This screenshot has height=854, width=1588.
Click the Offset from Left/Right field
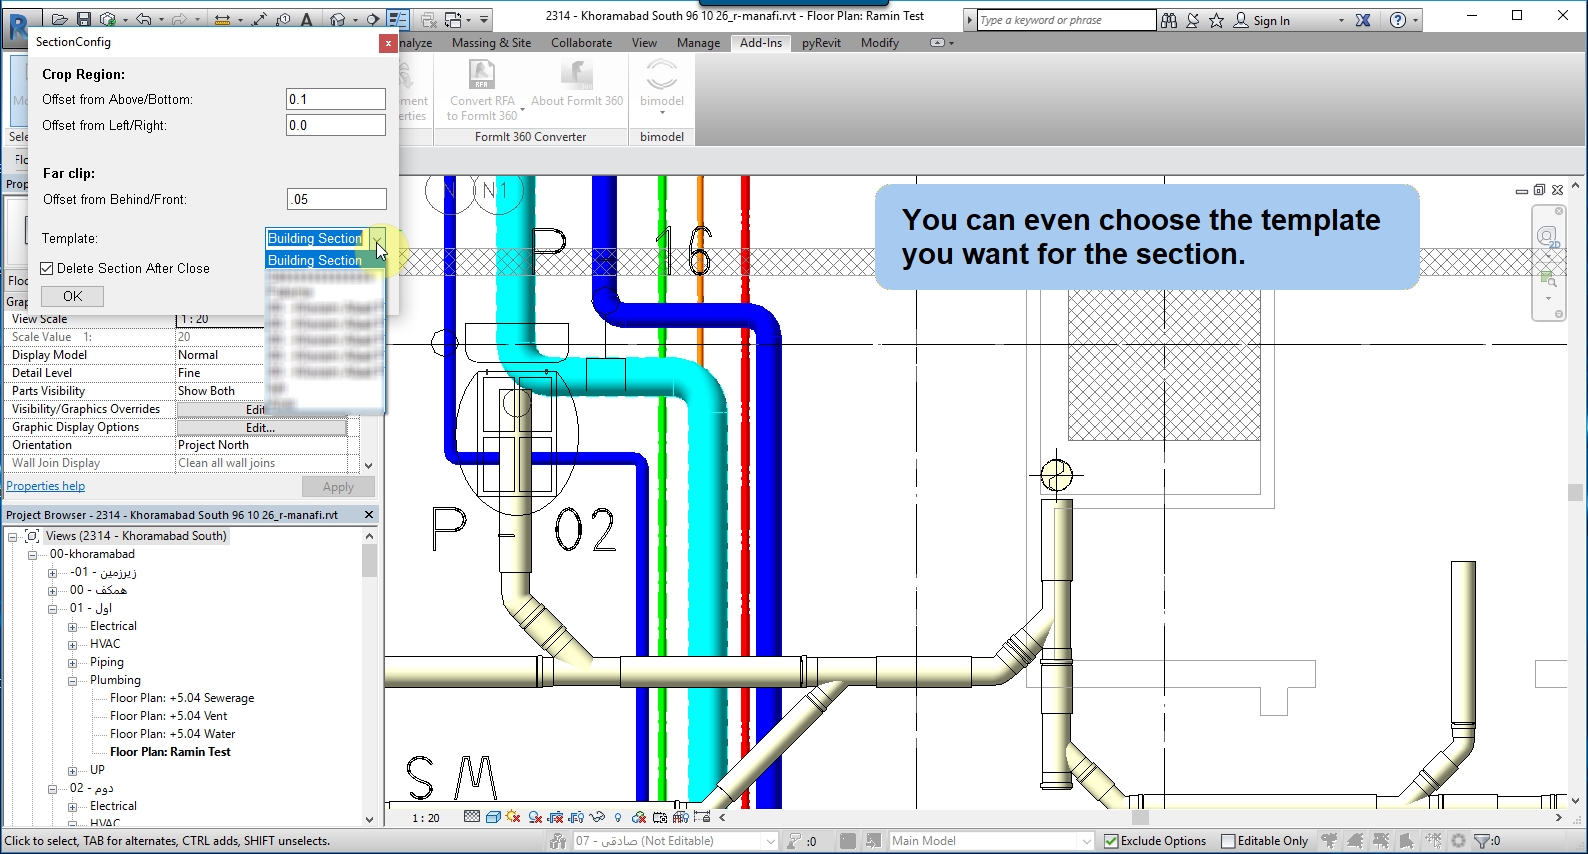[336, 125]
